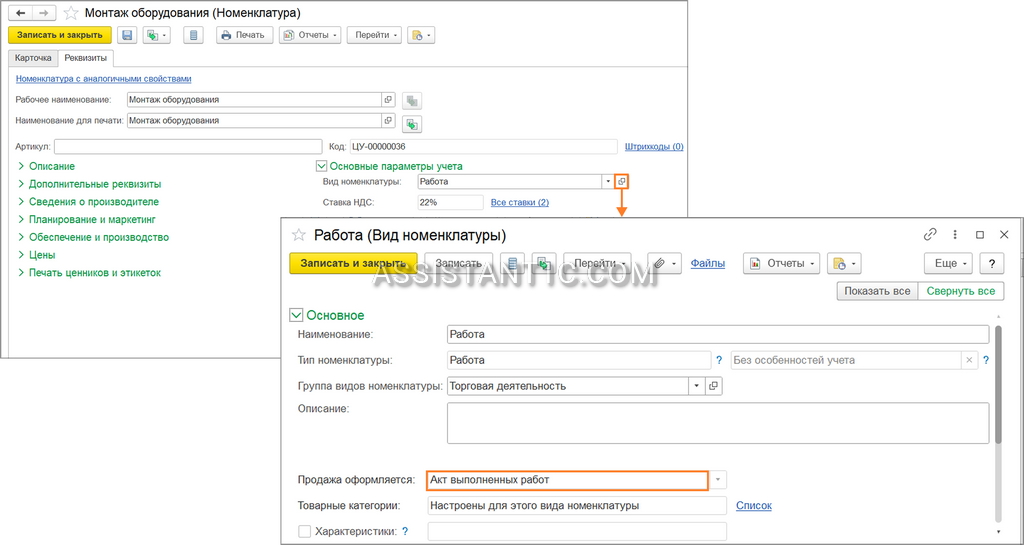The image size is (1024, 545).
Task: Click Ставка НДС field 22%
Action: pos(451,202)
